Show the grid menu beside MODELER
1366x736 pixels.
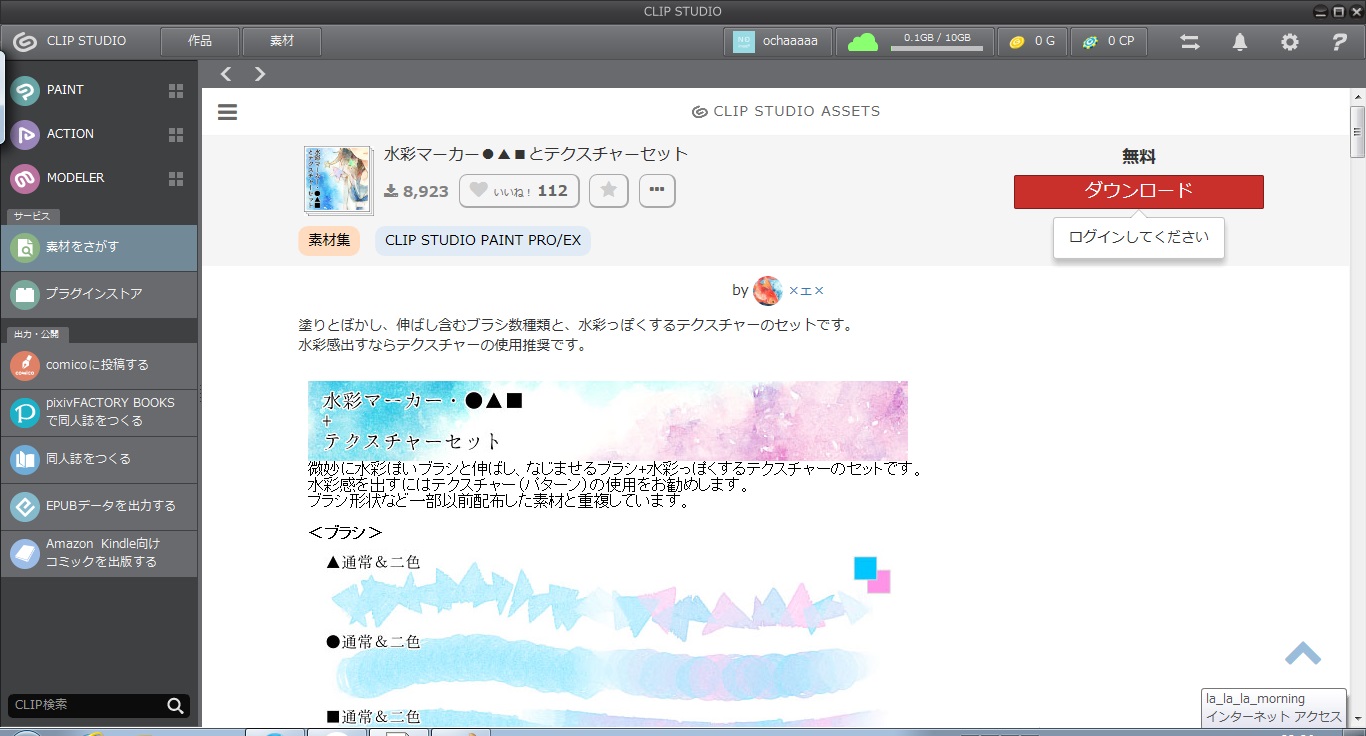click(176, 179)
